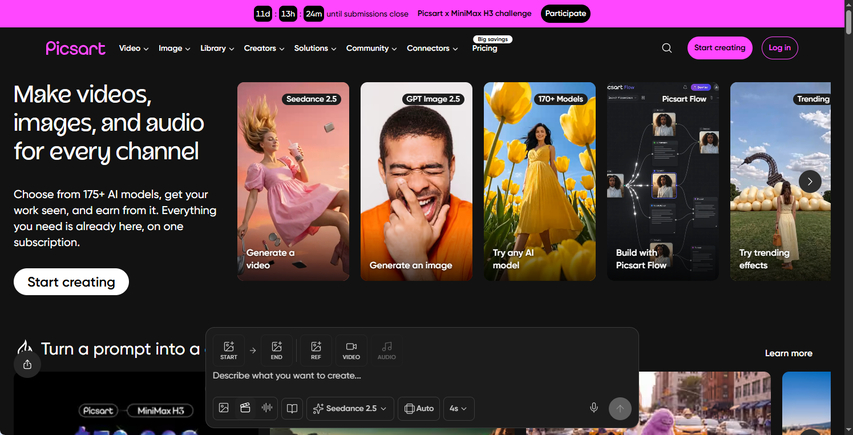
Task: Click the microphone voice input icon
Action: [594, 408]
